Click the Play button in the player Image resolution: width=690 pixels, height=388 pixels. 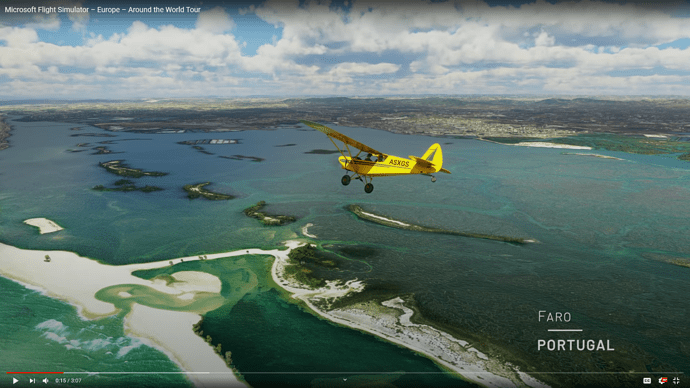15,381
